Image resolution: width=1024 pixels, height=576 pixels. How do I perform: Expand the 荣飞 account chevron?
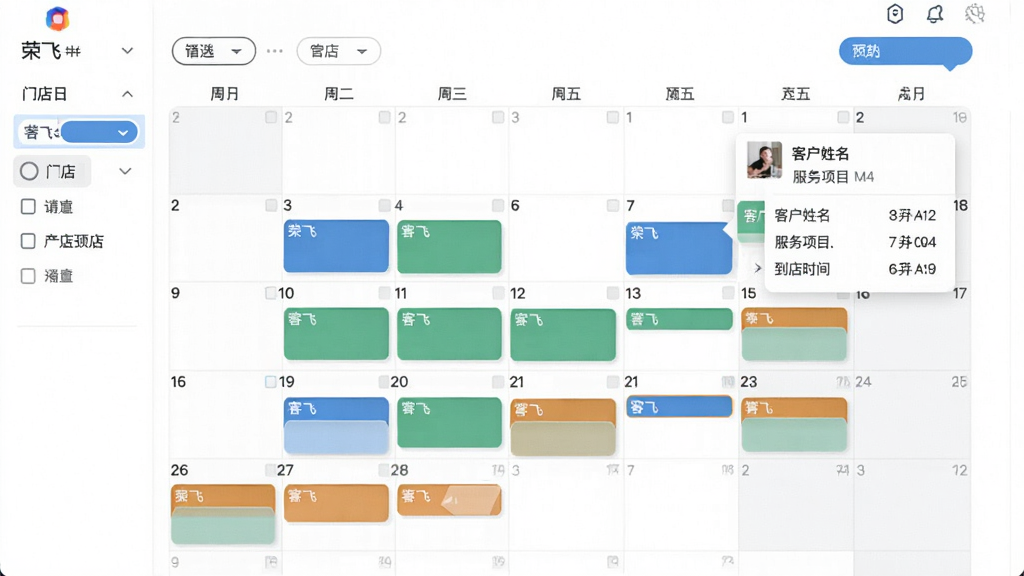coord(127,50)
